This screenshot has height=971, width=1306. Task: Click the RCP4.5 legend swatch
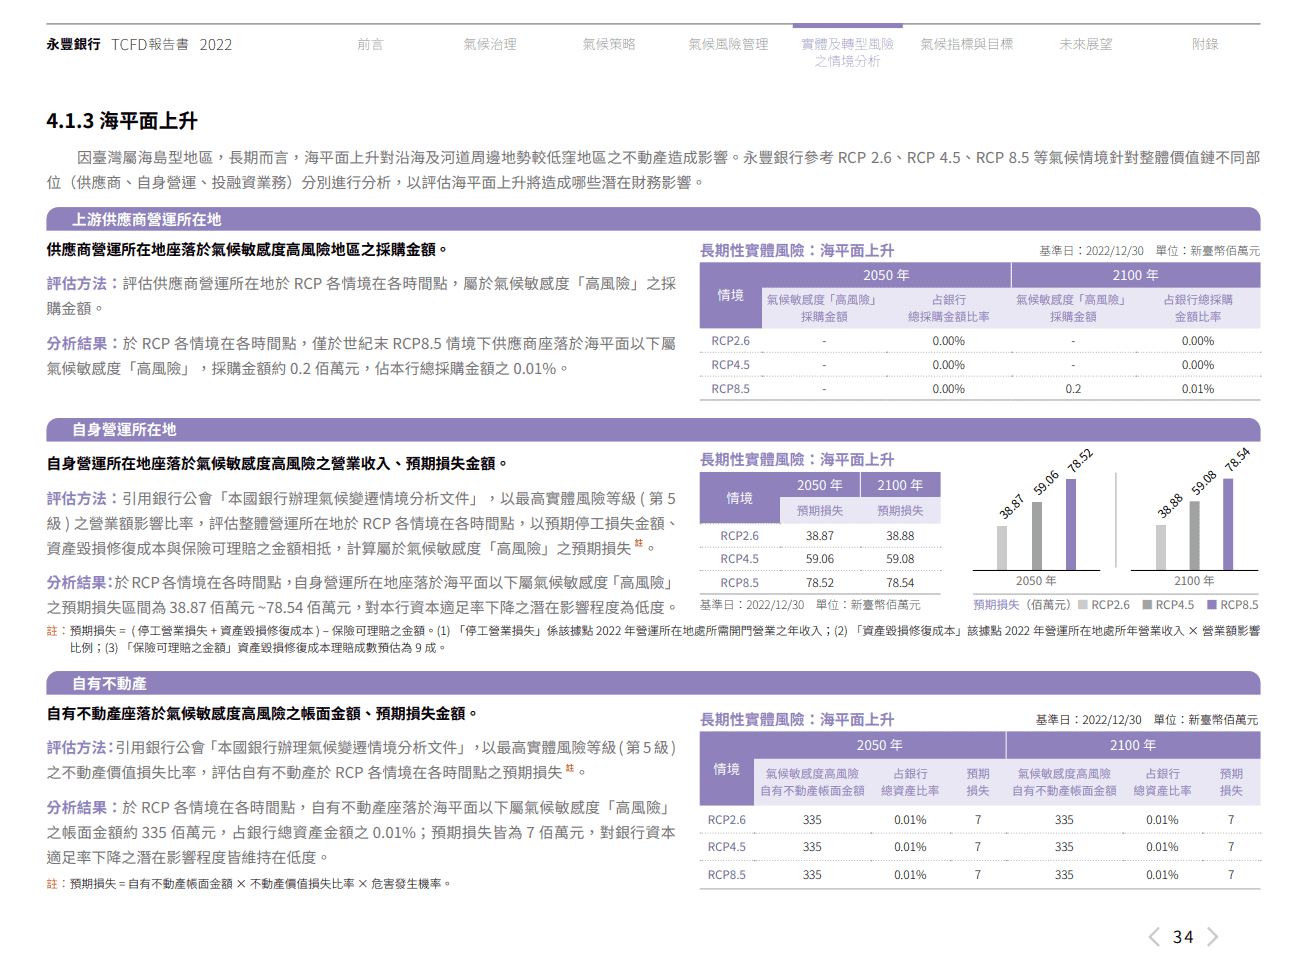click(x=1147, y=605)
